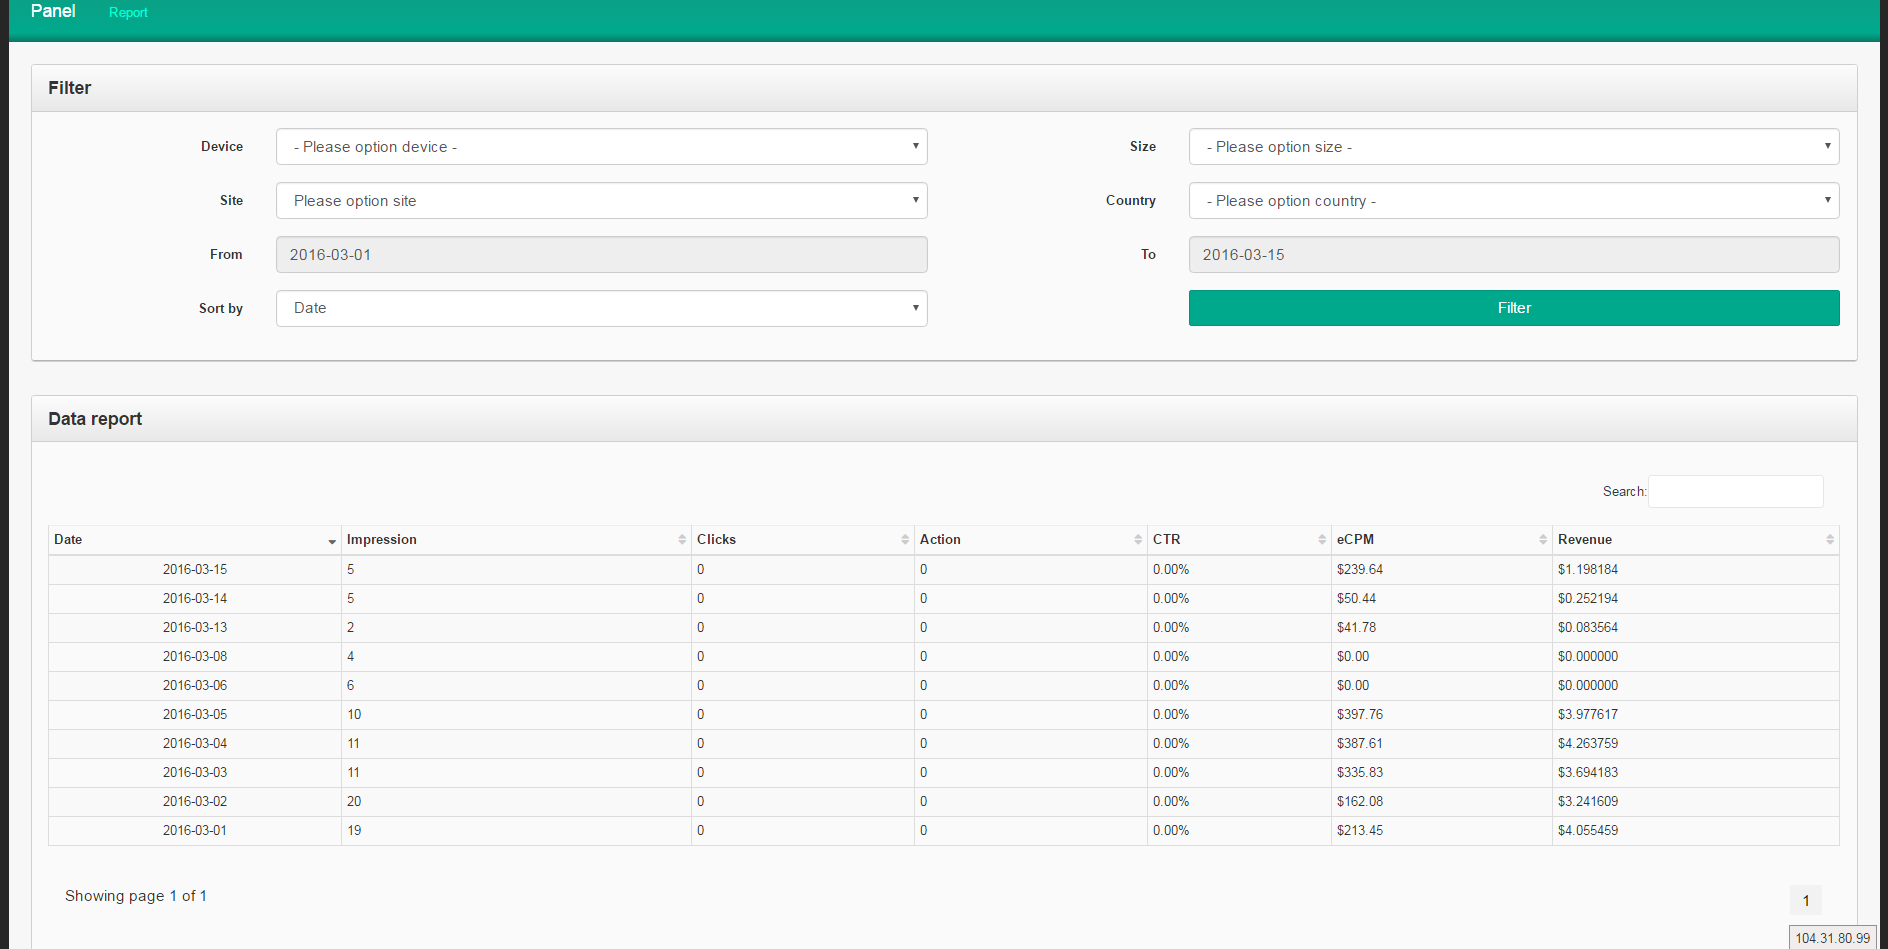The image size is (1888, 949).
Task: Focus the table Search box
Action: [x=1735, y=492]
